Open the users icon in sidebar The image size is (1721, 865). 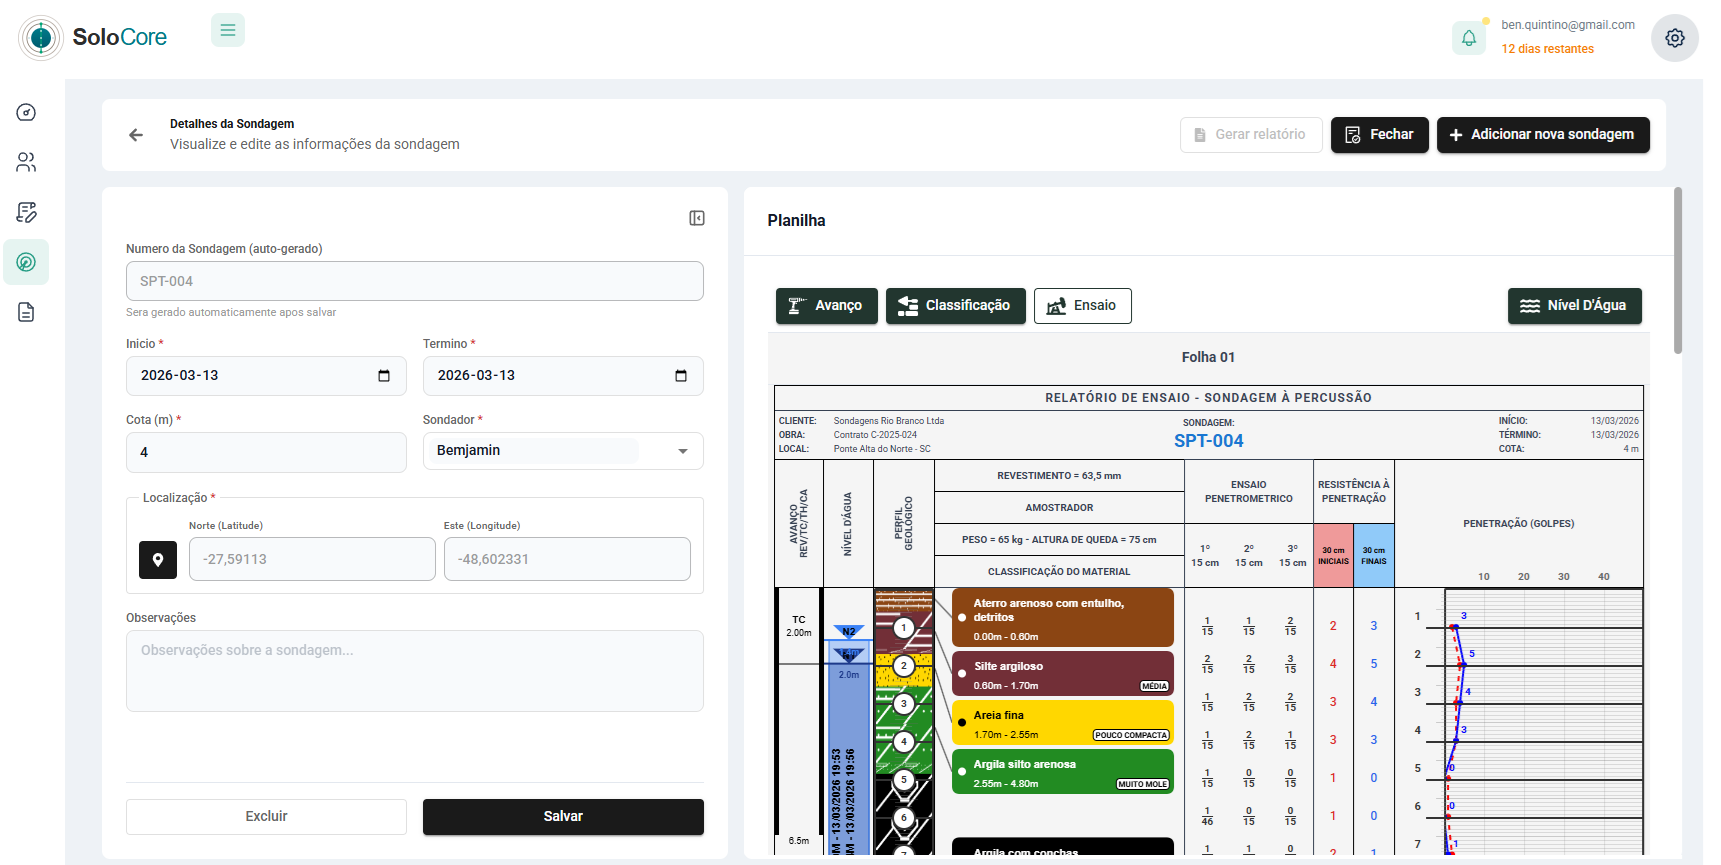click(x=26, y=162)
